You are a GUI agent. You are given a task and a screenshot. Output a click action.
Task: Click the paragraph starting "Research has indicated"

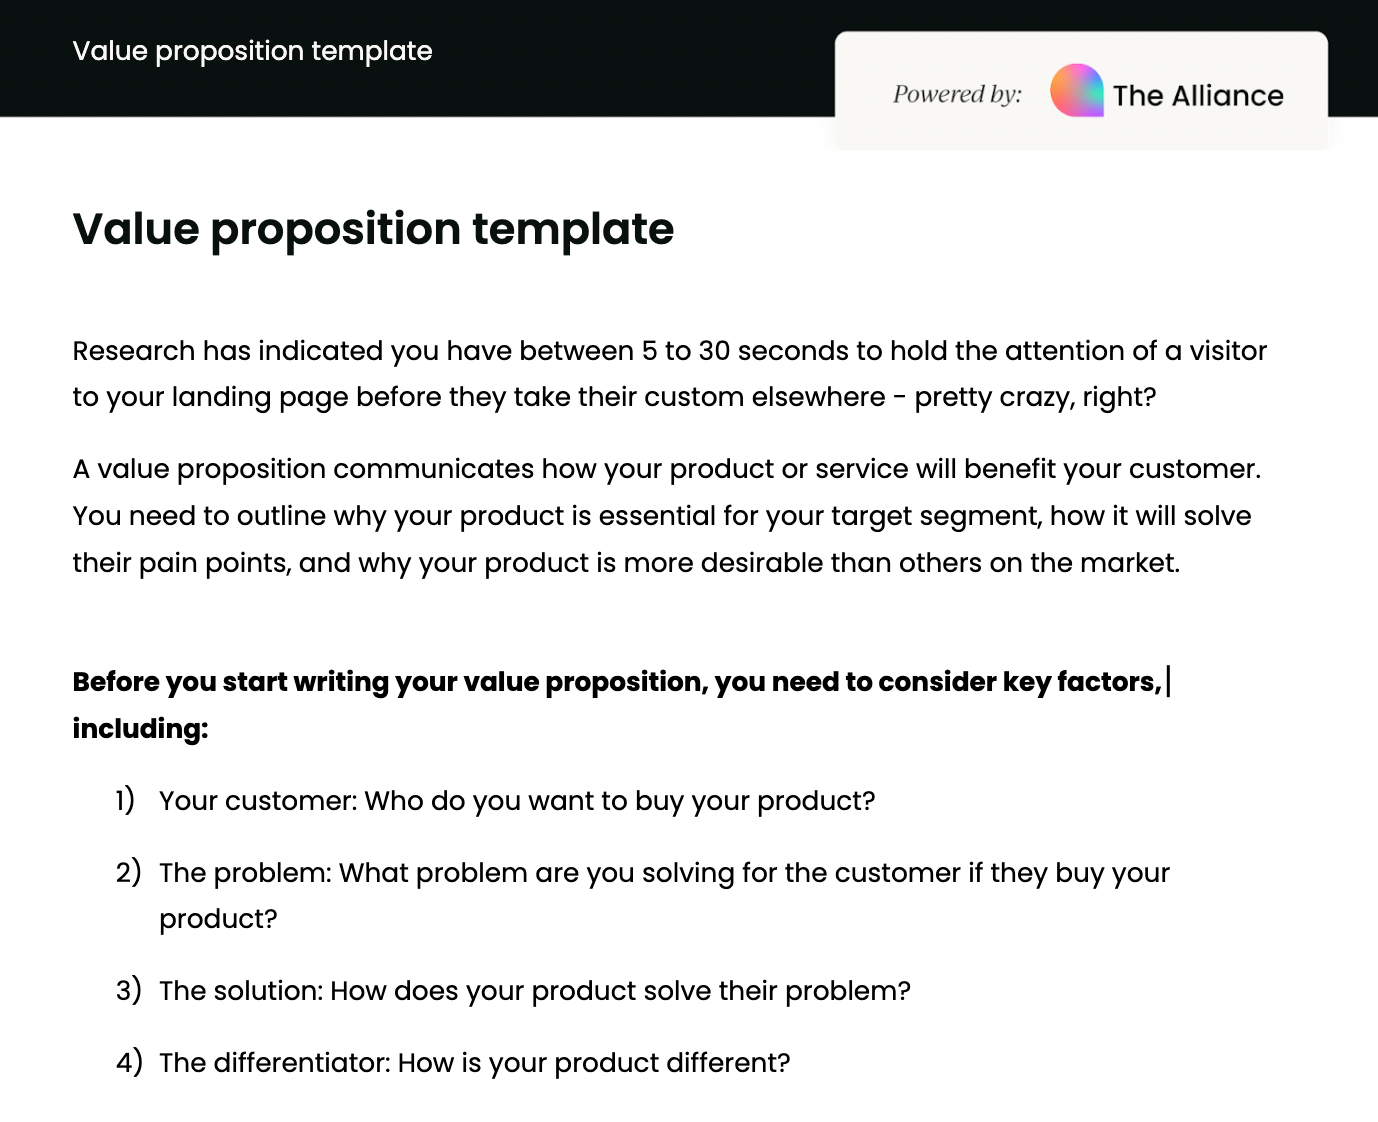point(669,351)
